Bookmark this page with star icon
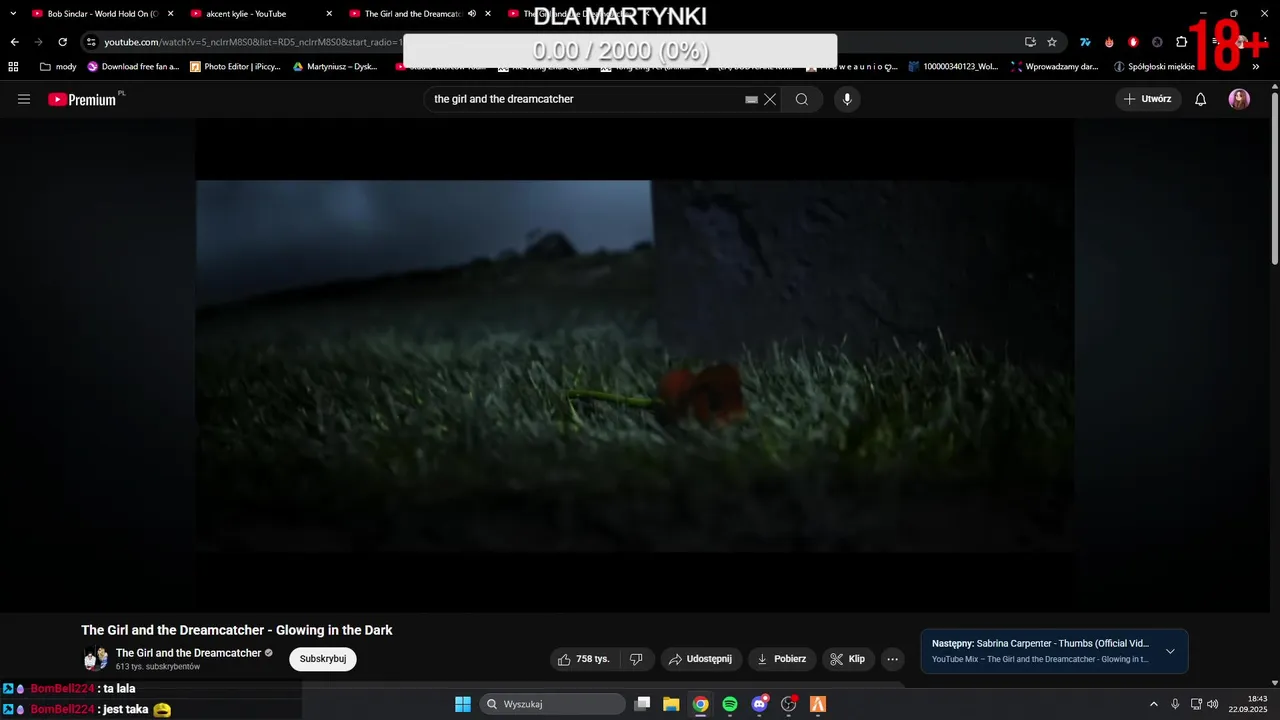The width and height of the screenshot is (1280, 720). 1052,42
